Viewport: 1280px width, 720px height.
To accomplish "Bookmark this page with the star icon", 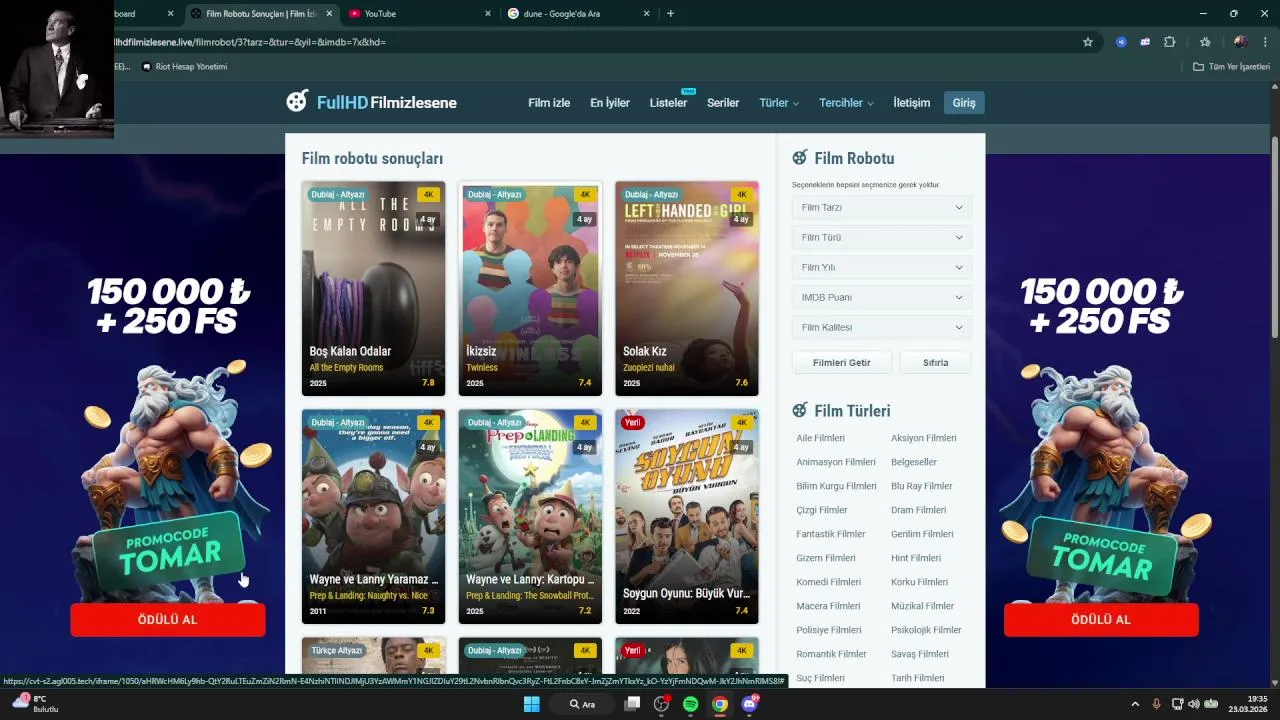I will (x=1088, y=42).
